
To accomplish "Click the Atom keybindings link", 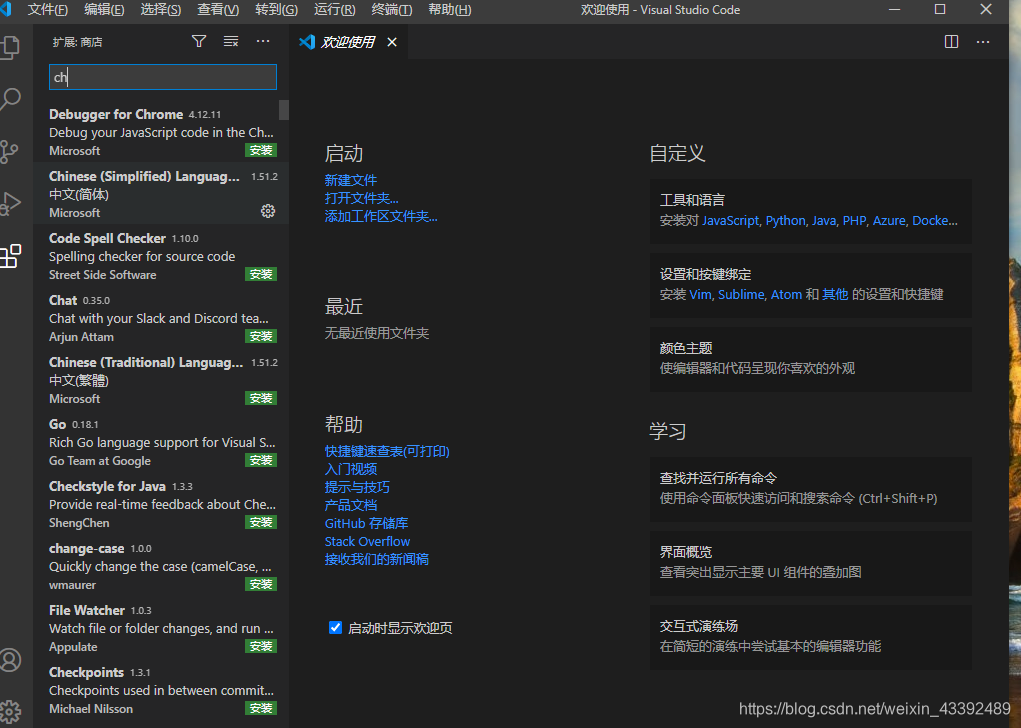I will tap(787, 294).
